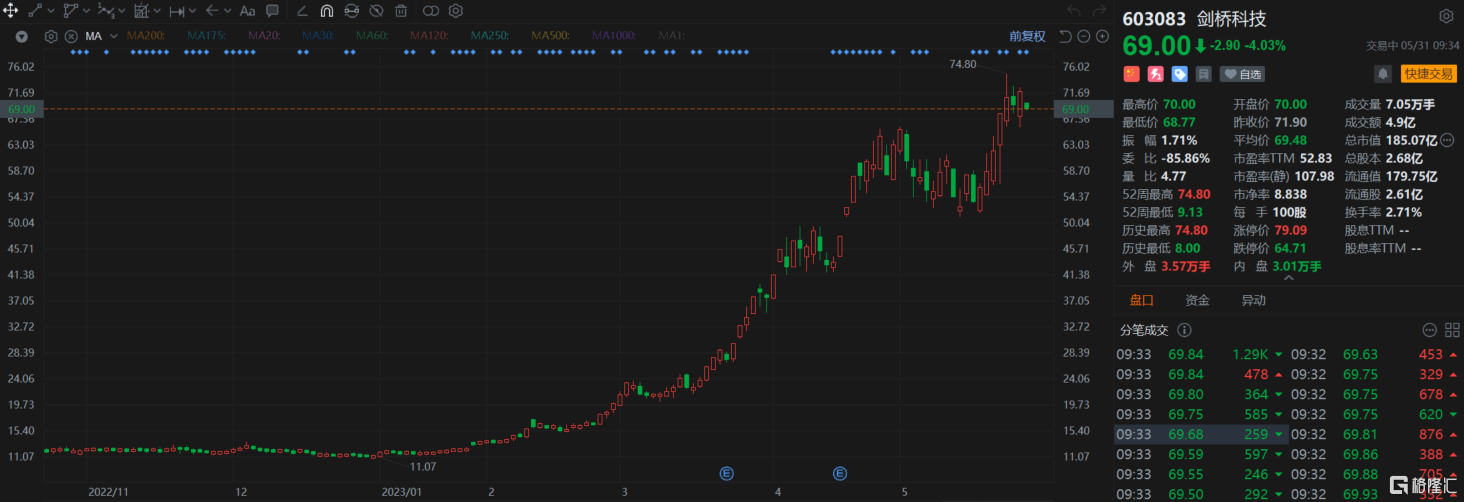This screenshot has height=502, width=1464.
Task: Expand the wave pattern tool dropdown
Action: (122, 11)
